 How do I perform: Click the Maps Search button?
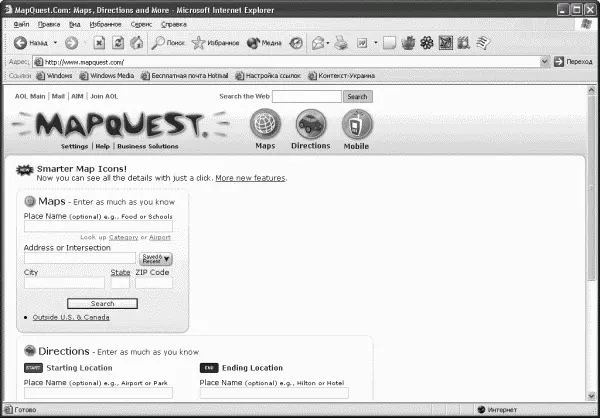coord(102,304)
